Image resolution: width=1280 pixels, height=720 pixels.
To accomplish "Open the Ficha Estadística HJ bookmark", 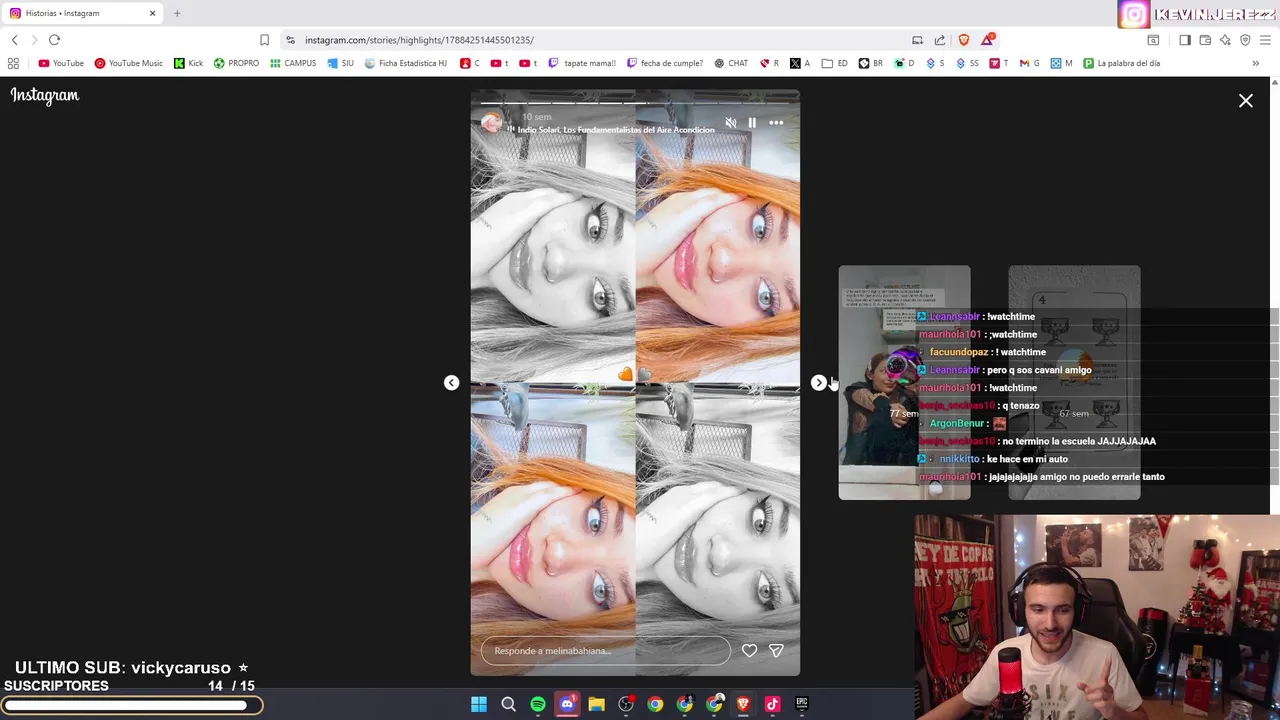I will [x=405, y=63].
